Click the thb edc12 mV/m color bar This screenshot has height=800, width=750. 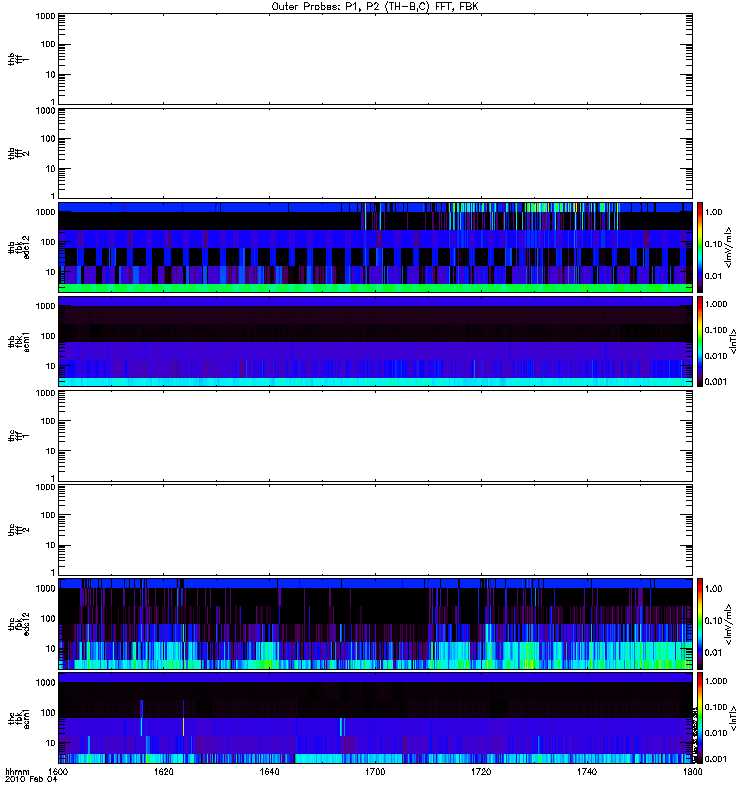700,247
